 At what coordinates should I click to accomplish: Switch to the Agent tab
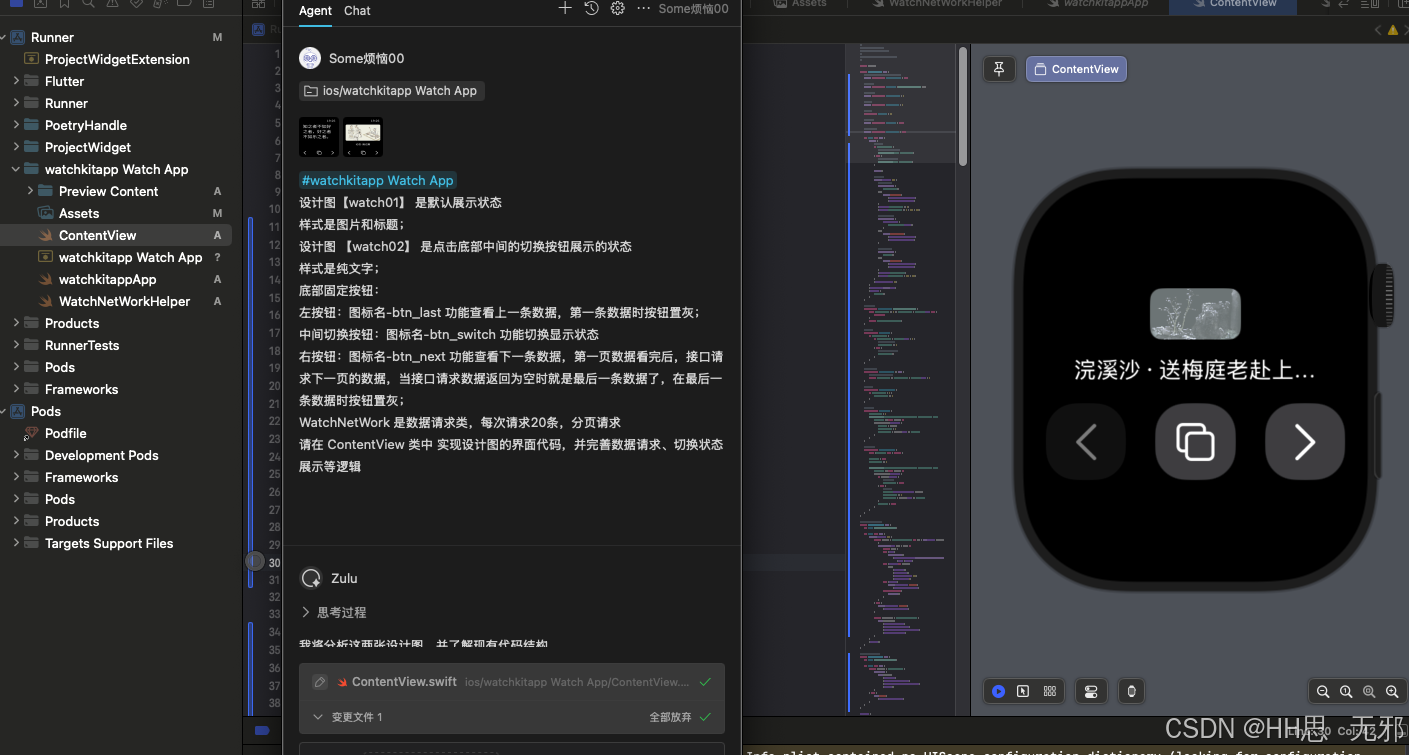point(315,11)
